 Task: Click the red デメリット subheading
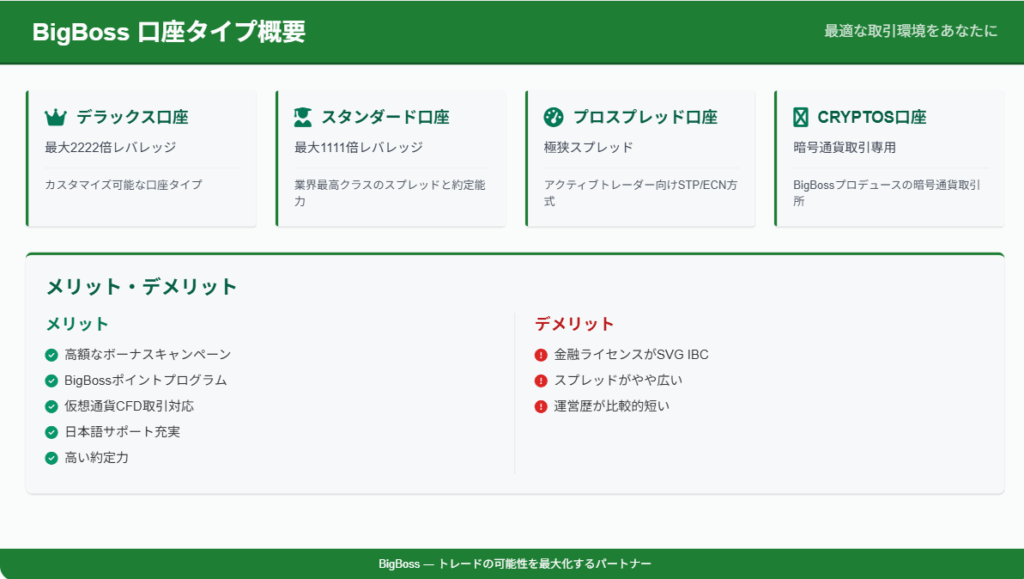(x=574, y=324)
